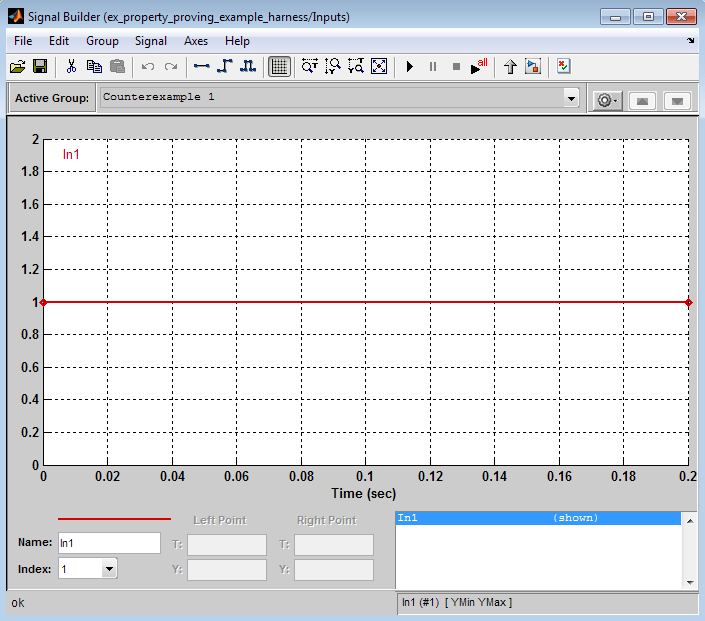Open the File menu
This screenshot has height=621, width=705.
coord(23,41)
